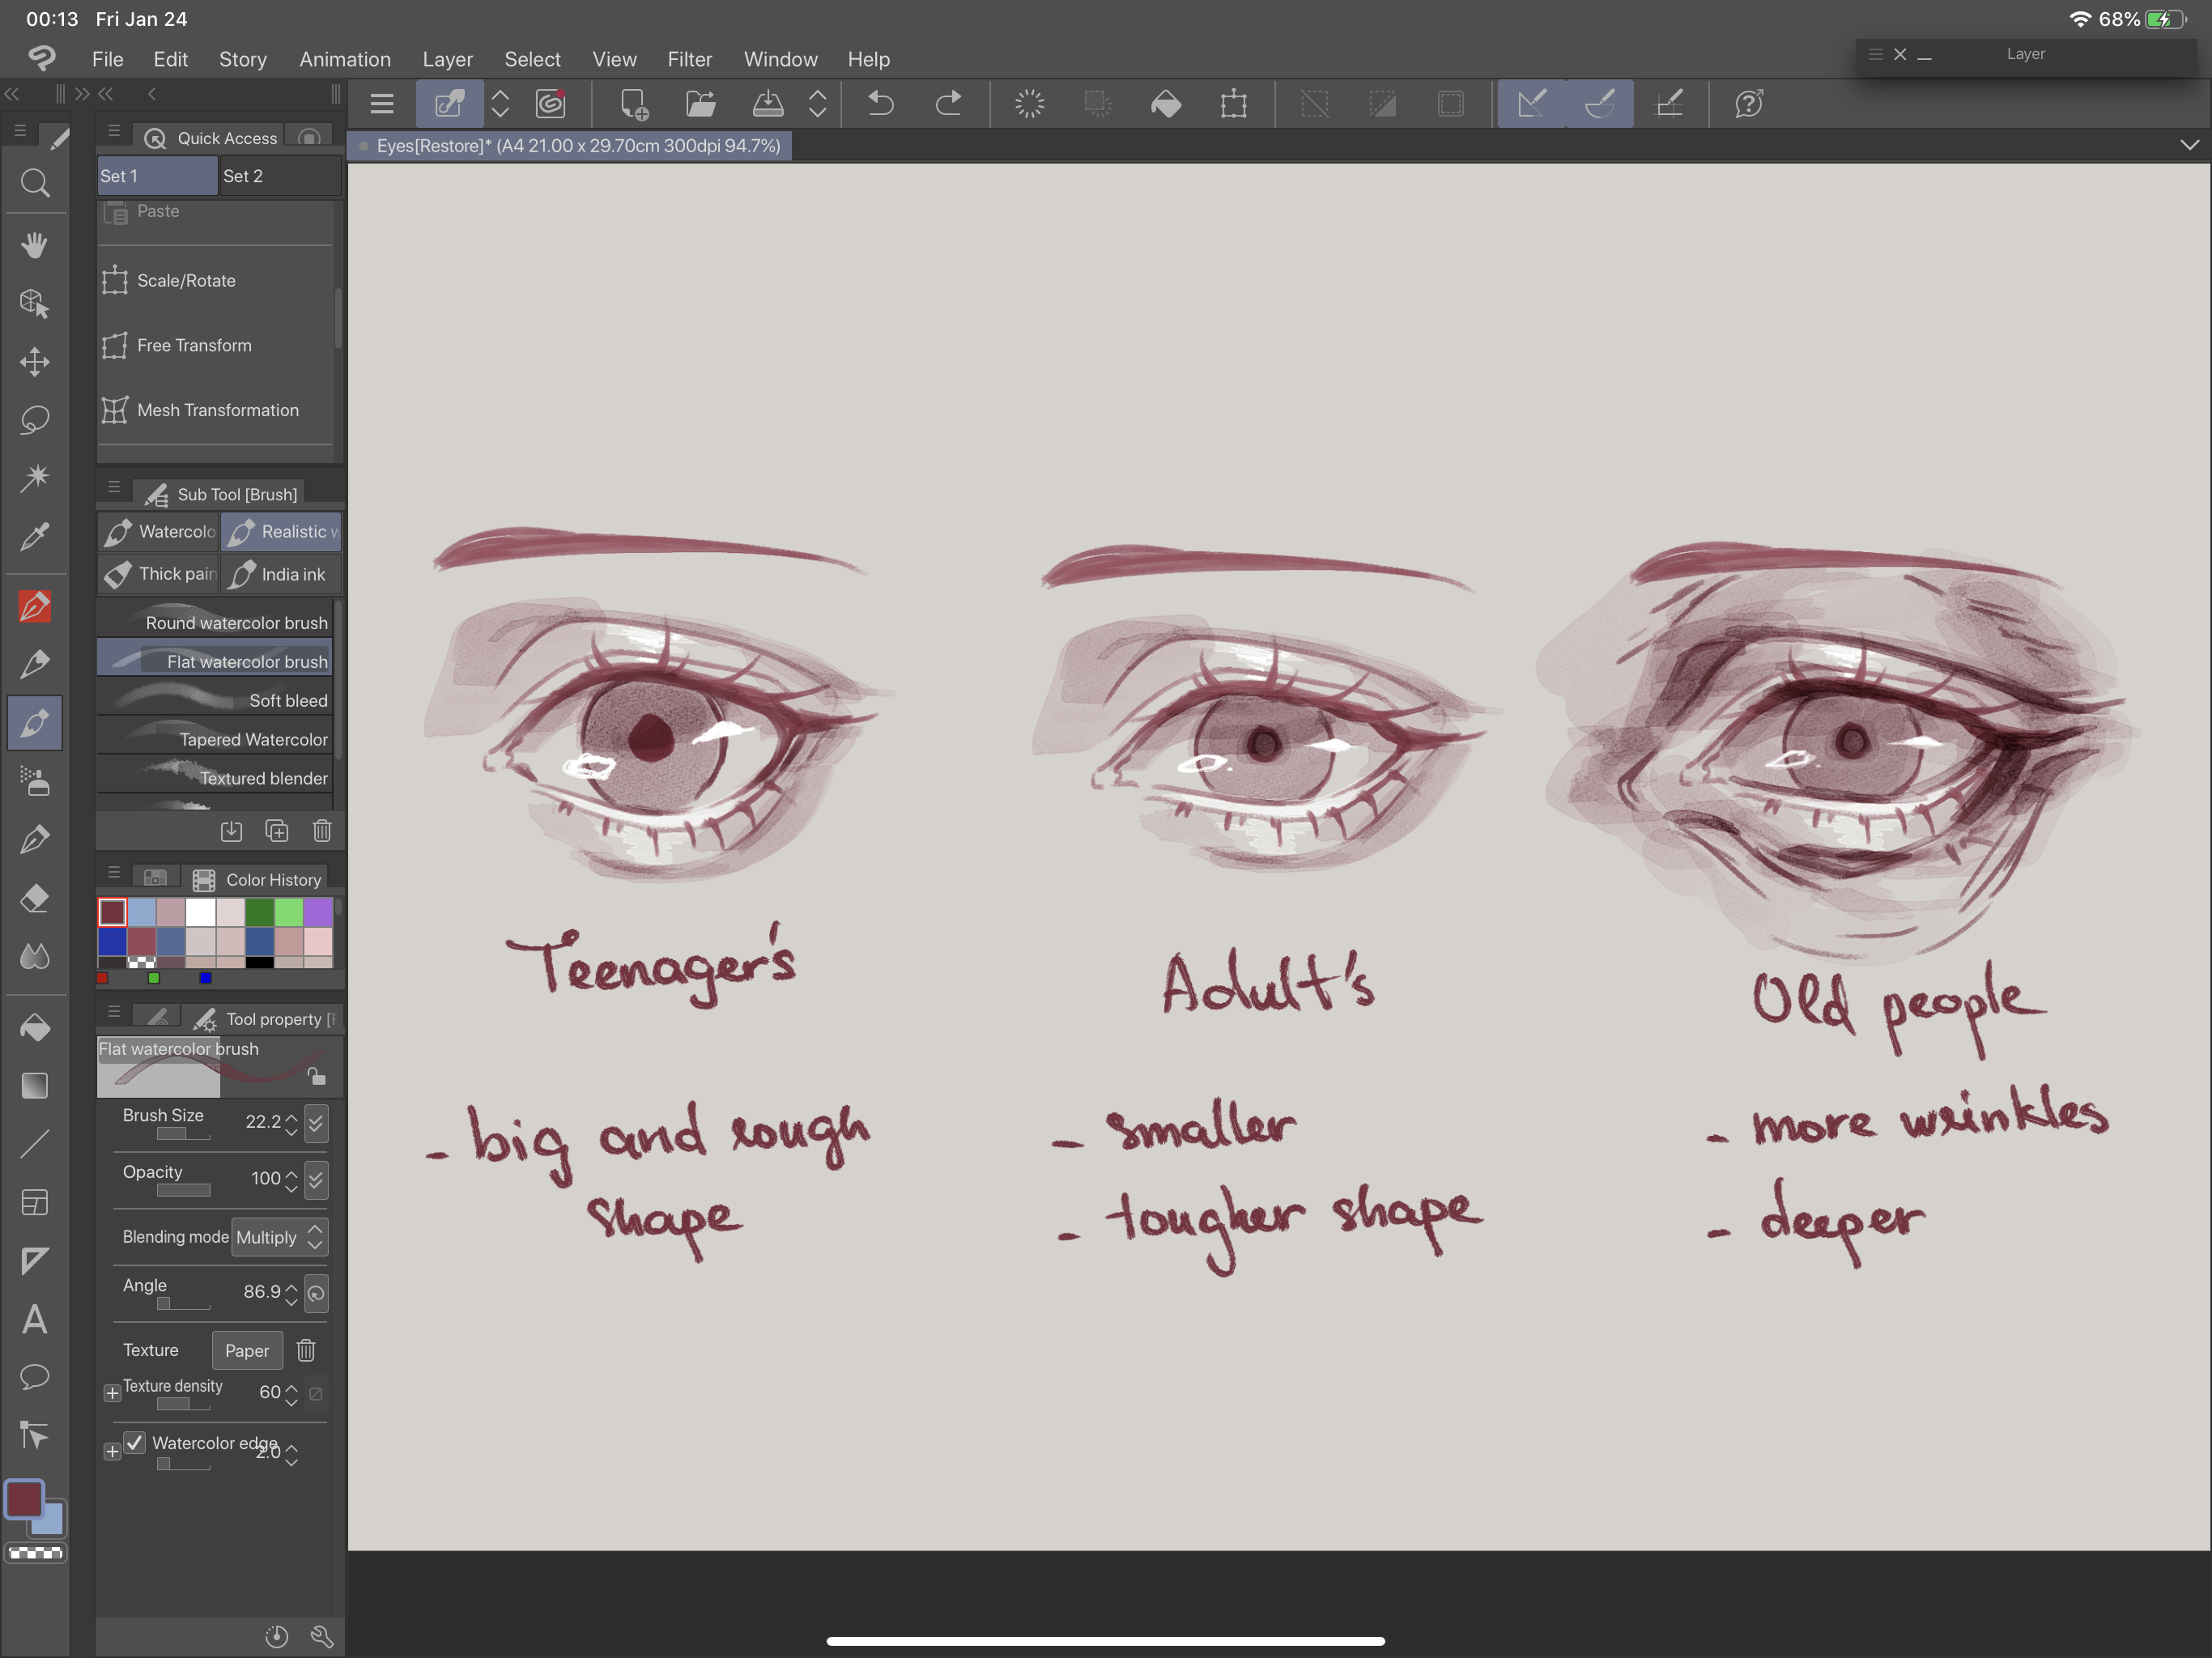The height and width of the screenshot is (1658, 2212).
Task: Select the Eraser tool
Action: [35, 899]
